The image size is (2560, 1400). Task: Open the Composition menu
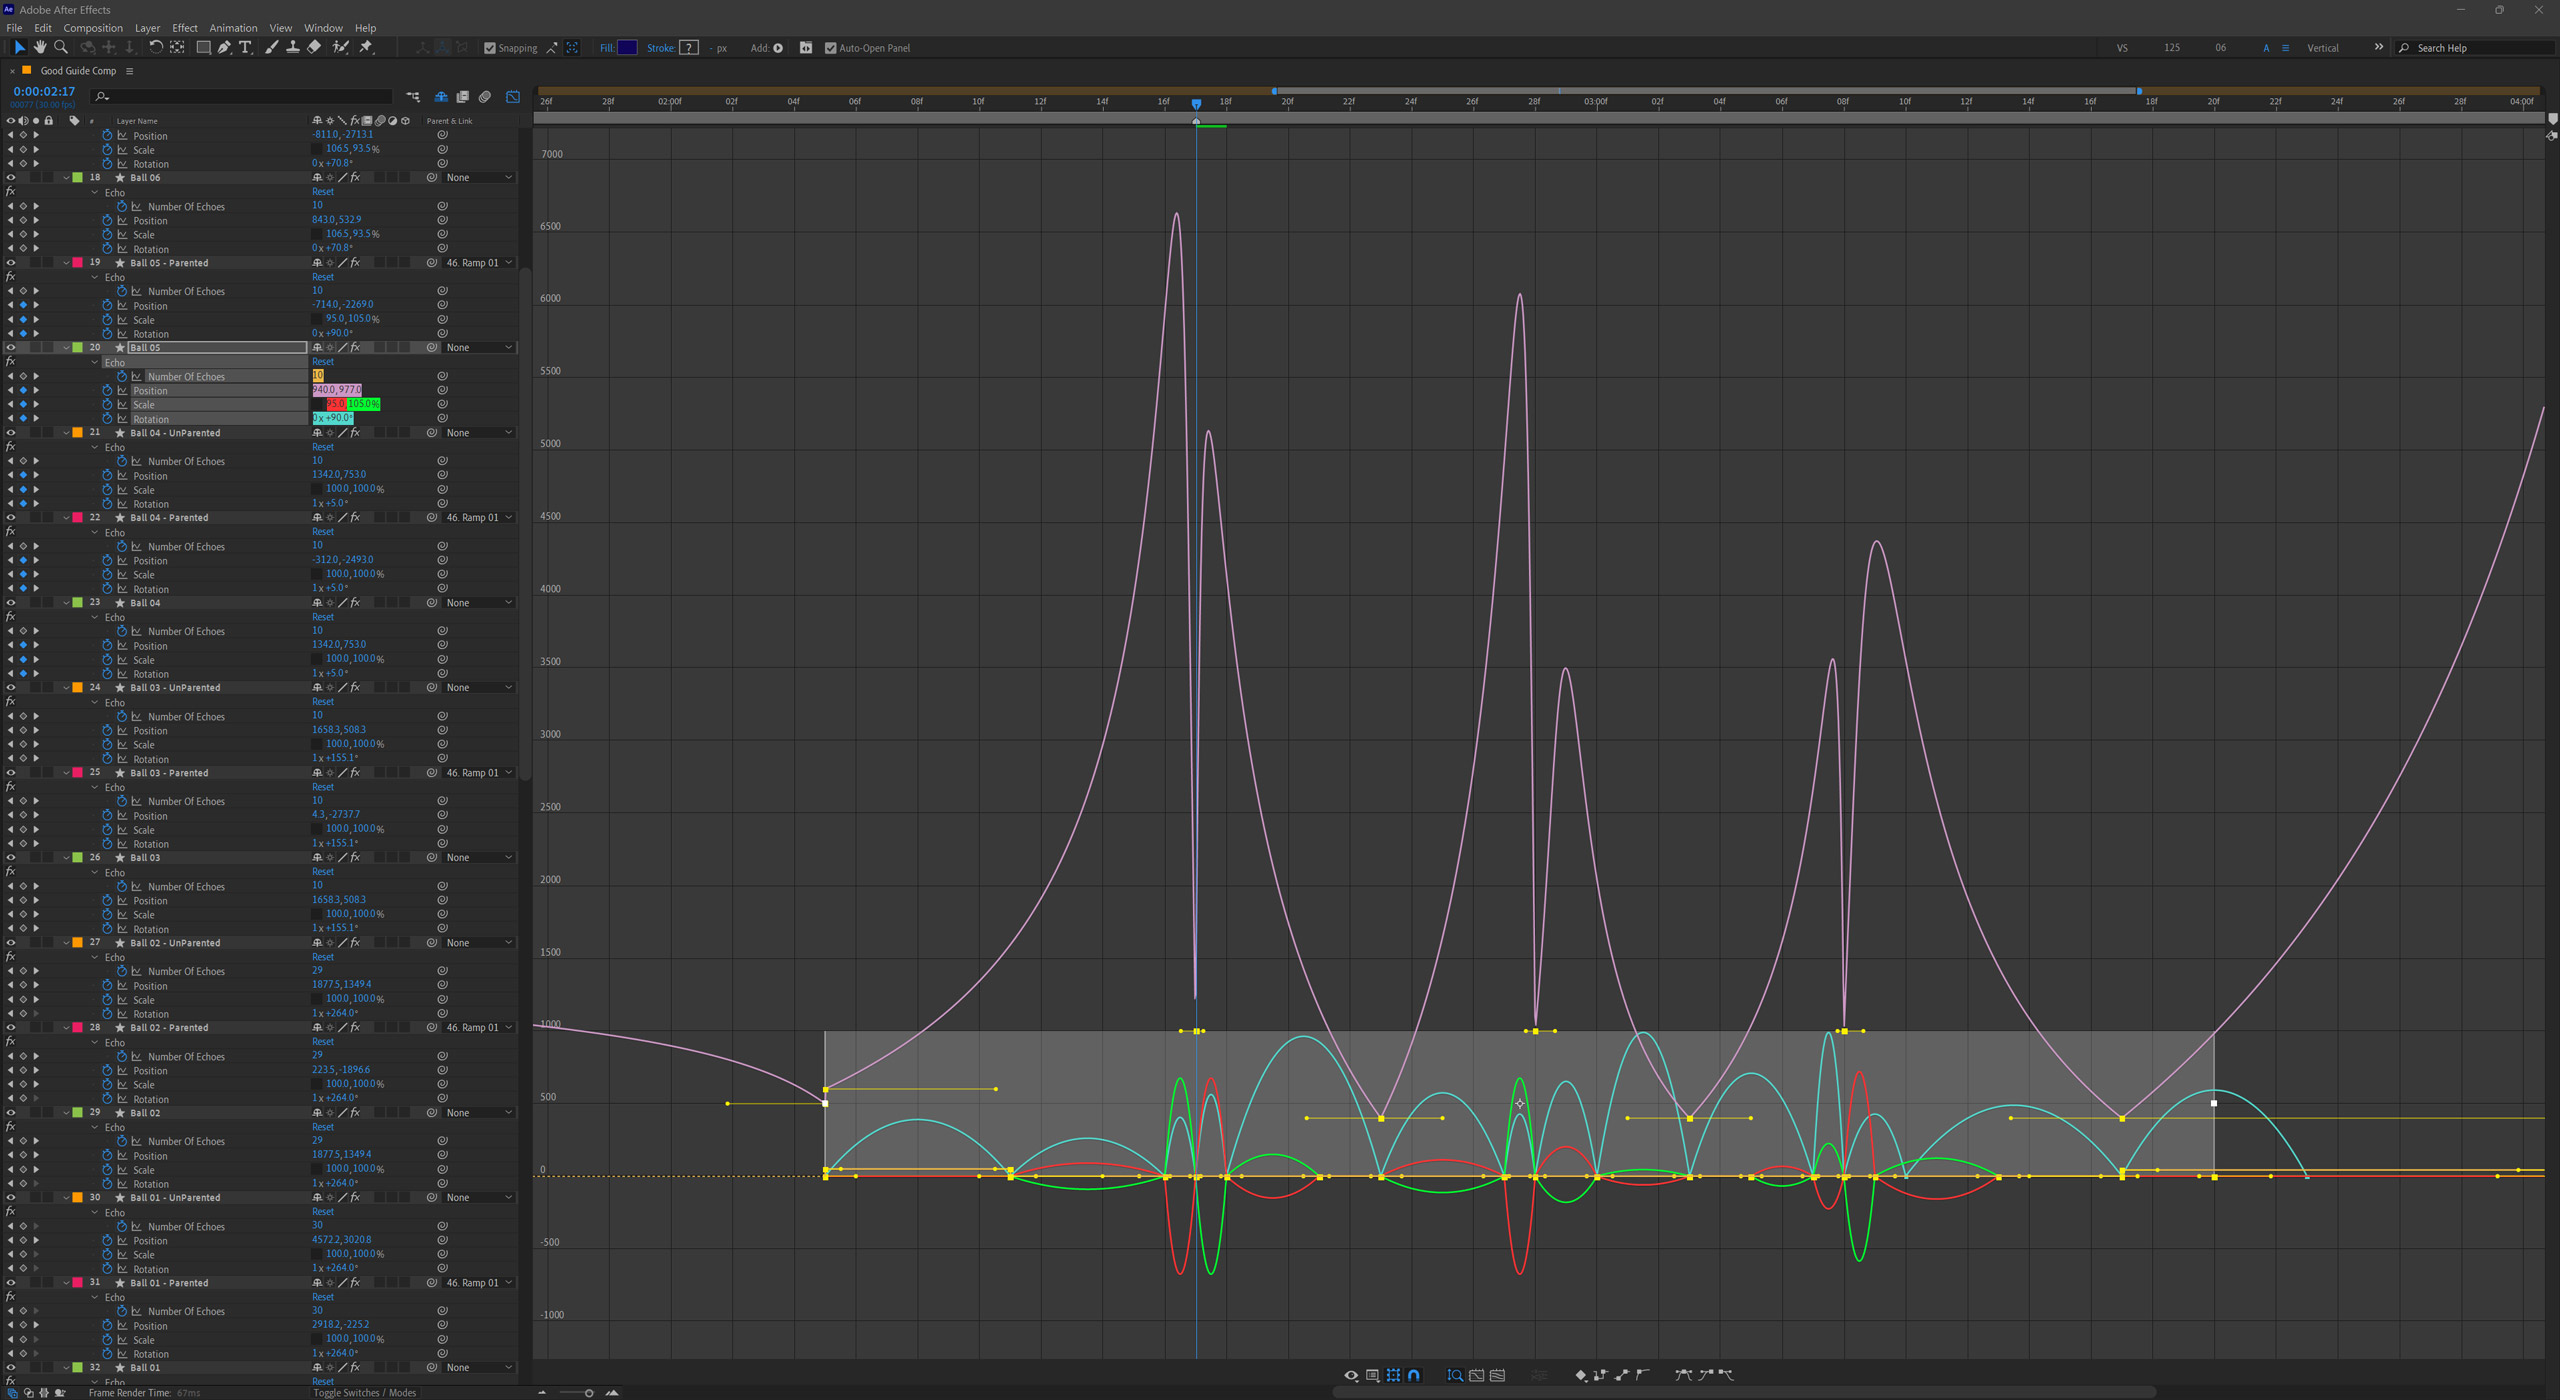93,28
